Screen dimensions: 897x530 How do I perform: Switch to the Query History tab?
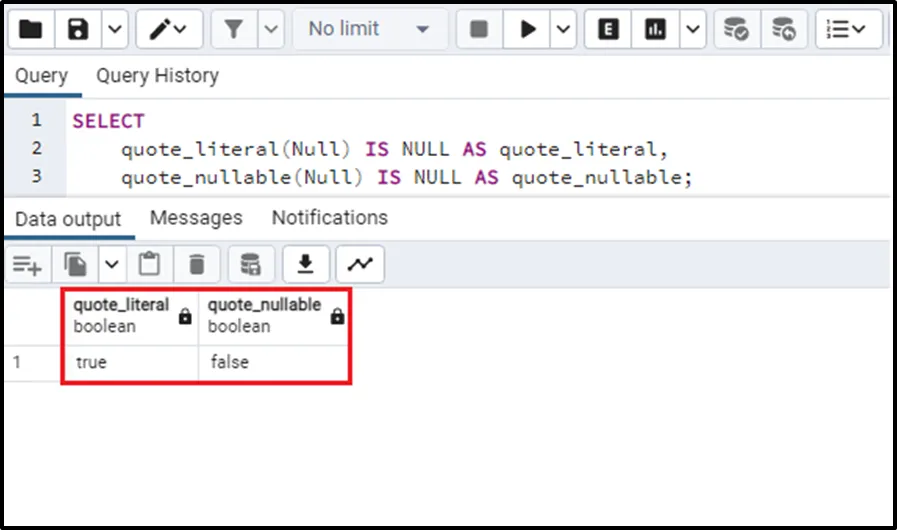tap(157, 76)
